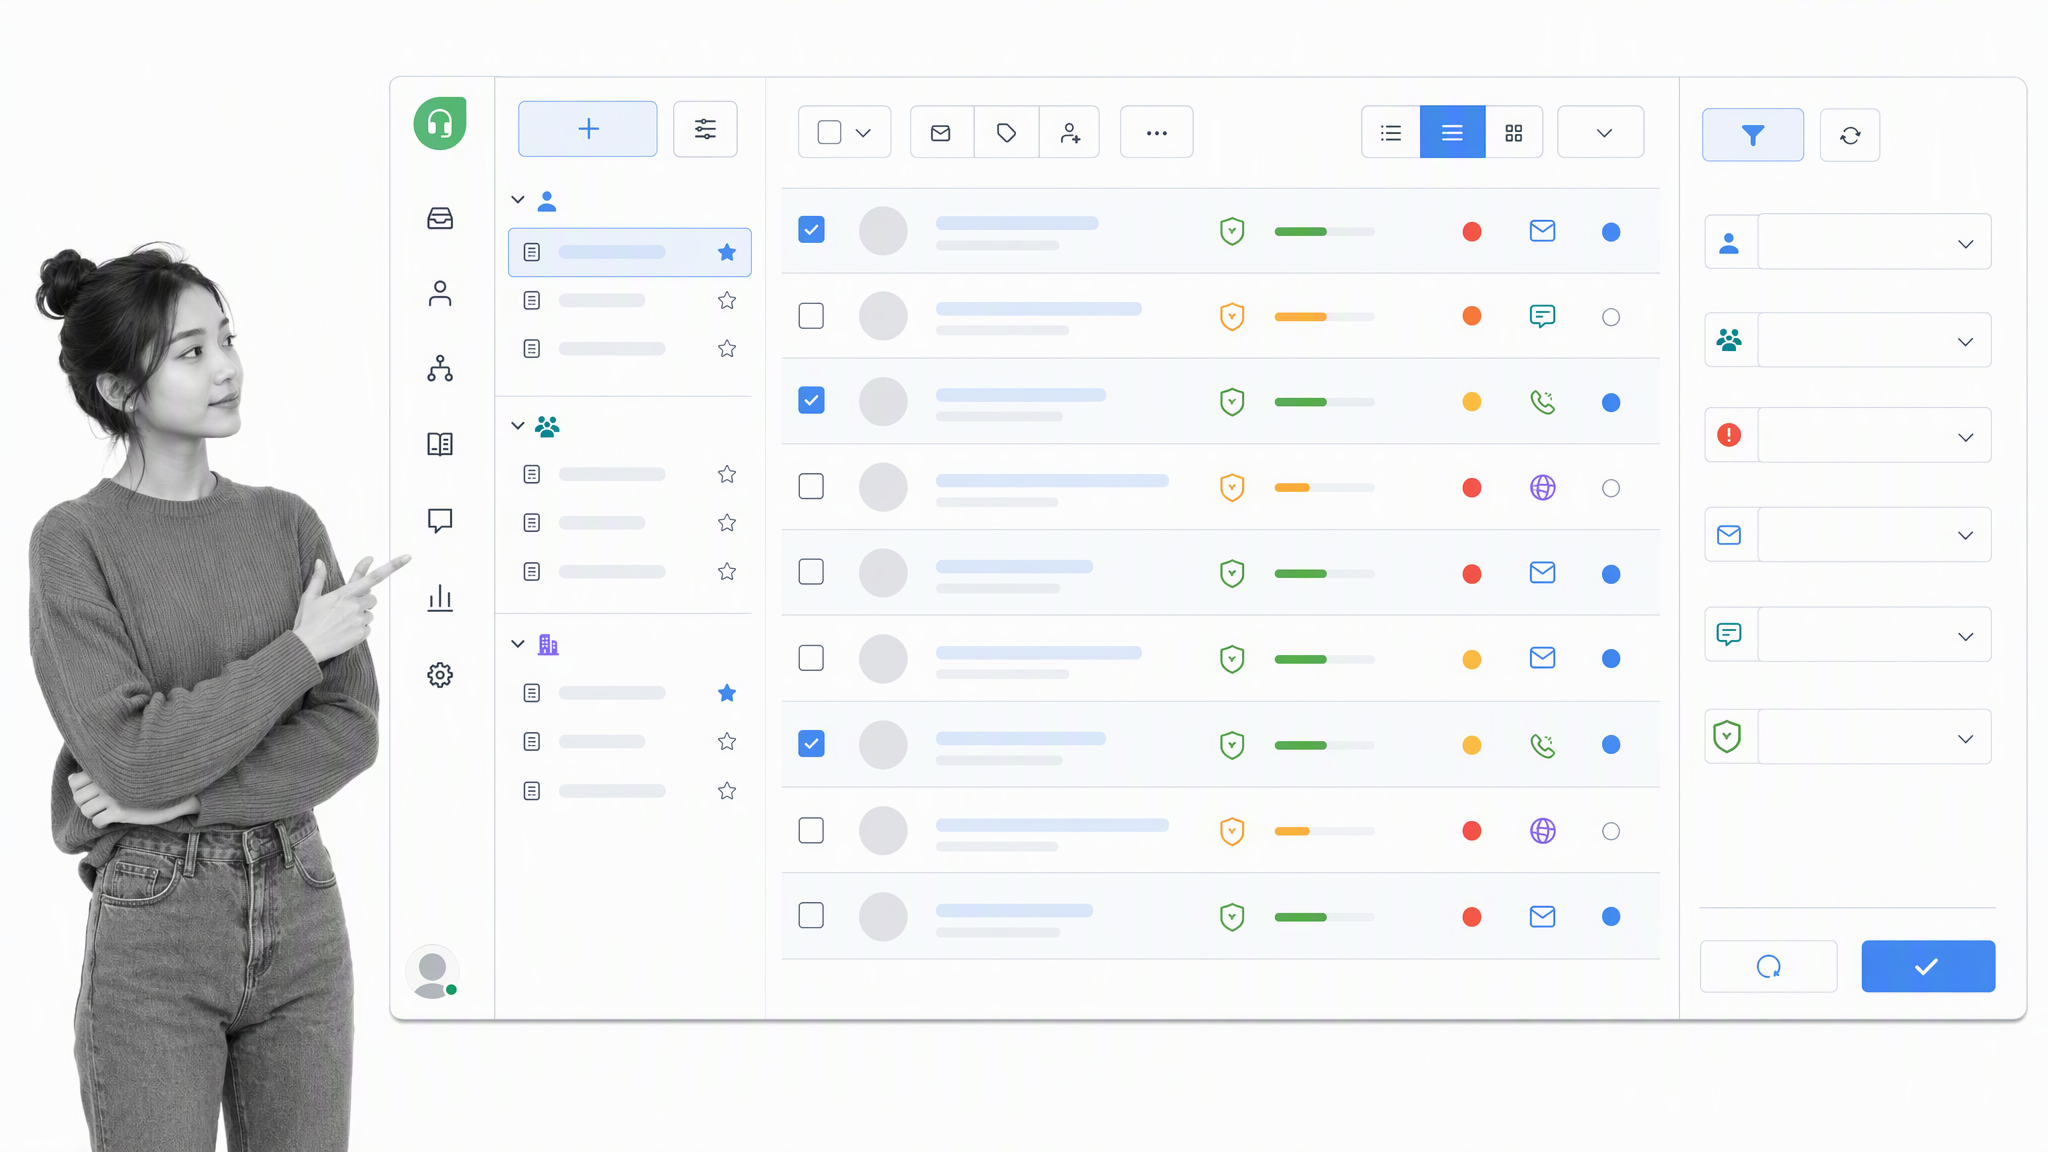Click the green headset app logo

(x=440, y=124)
